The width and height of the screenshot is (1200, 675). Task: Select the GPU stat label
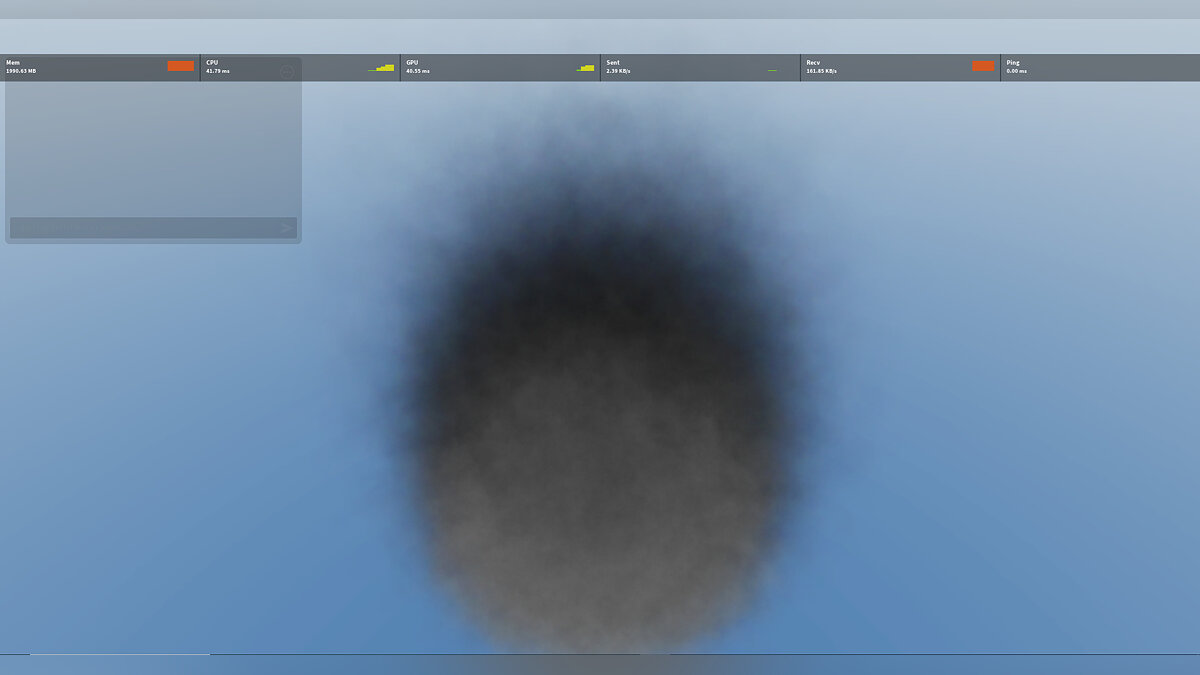[412, 62]
